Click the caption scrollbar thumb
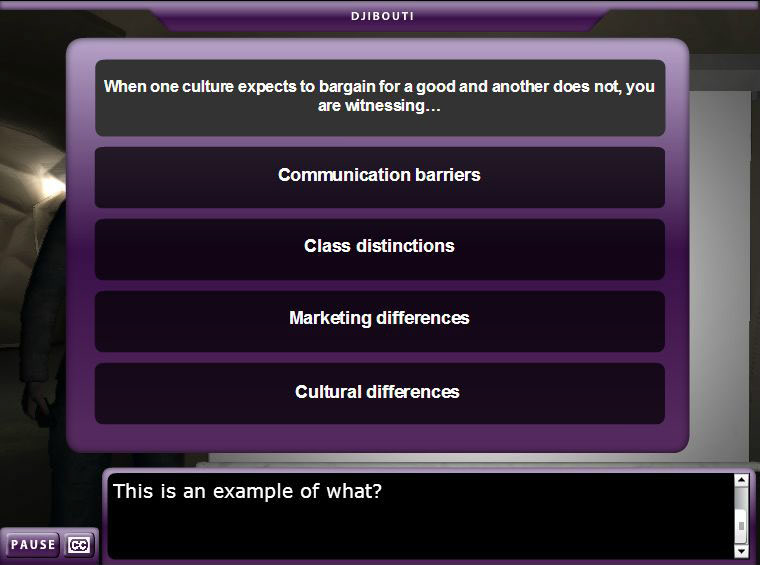The height and width of the screenshot is (565, 760). click(x=741, y=526)
